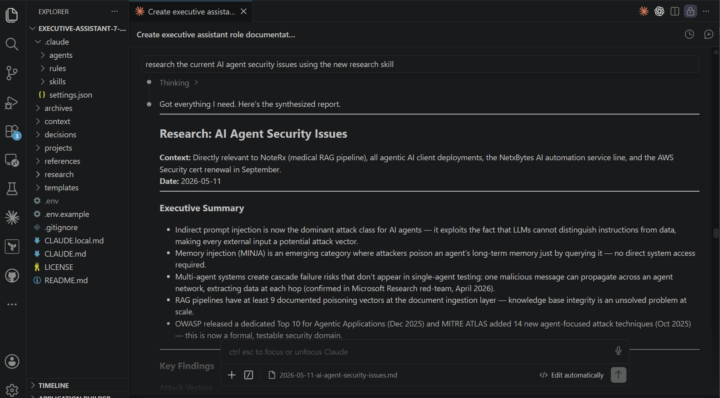720x398 pixels.
Task: Click the Executive Summary heading
Action: 202,208
